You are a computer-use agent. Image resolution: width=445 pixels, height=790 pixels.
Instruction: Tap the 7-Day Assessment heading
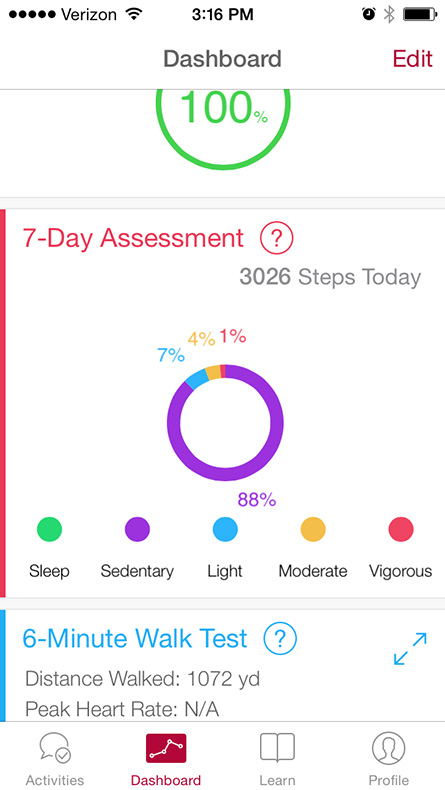pos(134,238)
